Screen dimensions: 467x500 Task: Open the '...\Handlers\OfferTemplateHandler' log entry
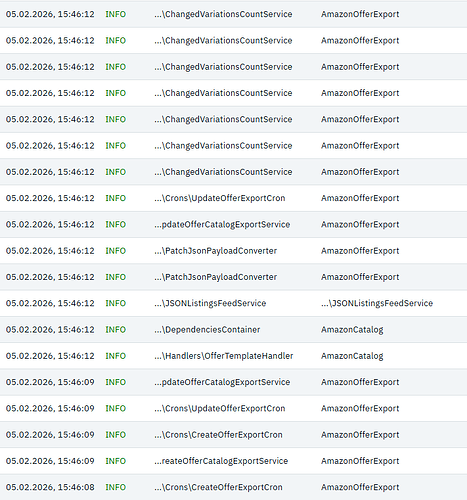[224, 356]
